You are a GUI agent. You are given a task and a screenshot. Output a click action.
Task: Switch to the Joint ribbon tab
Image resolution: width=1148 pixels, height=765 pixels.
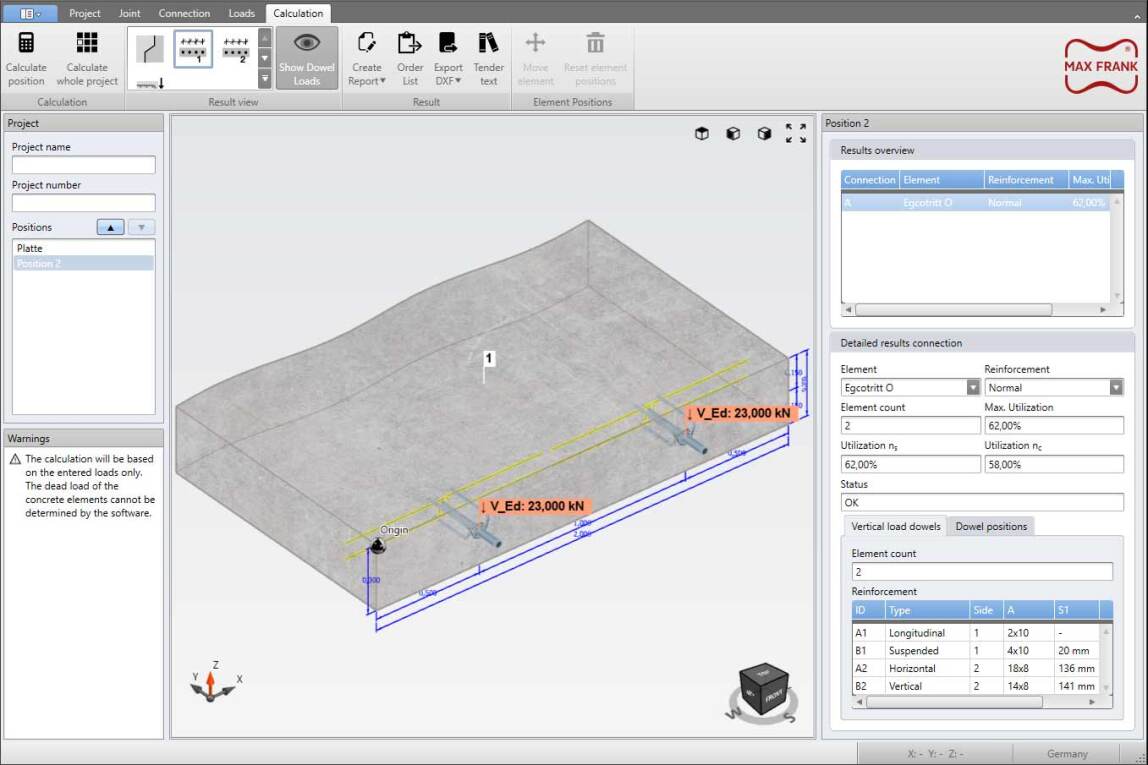(130, 13)
